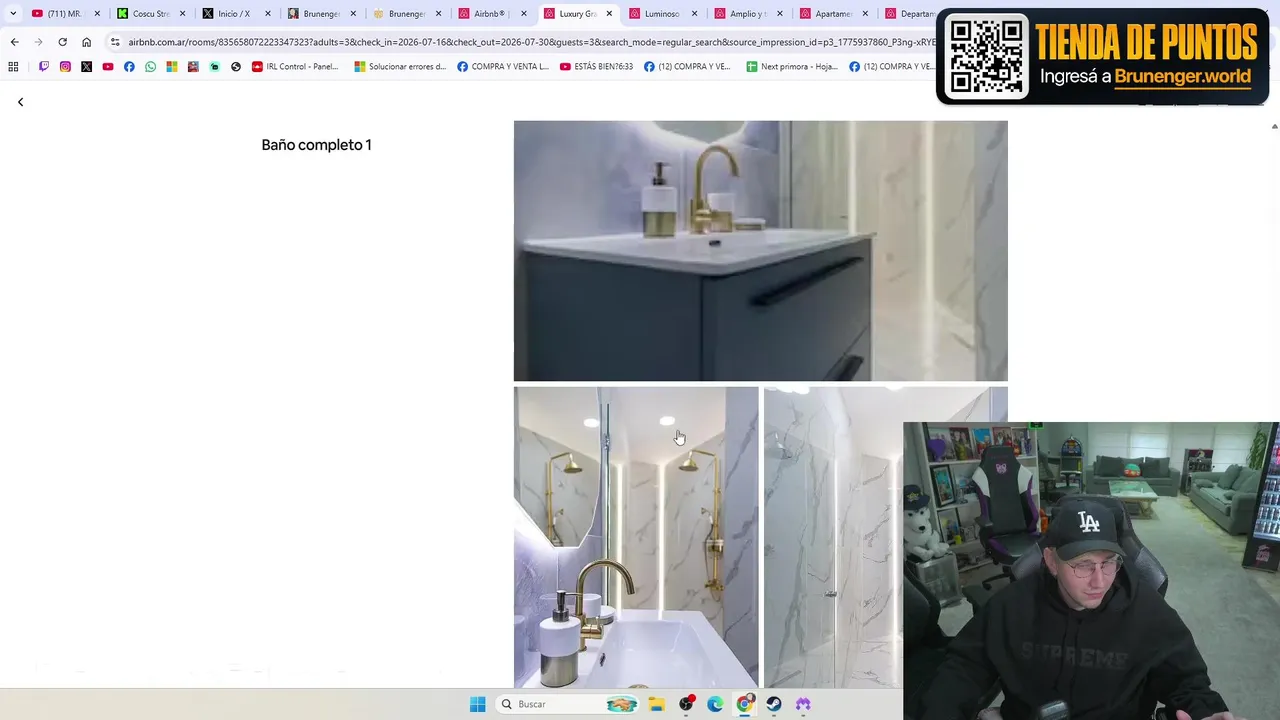Open the Instagram bookmark icon
The height and width of the screenshot is (720, 1280).
(65, 67)
